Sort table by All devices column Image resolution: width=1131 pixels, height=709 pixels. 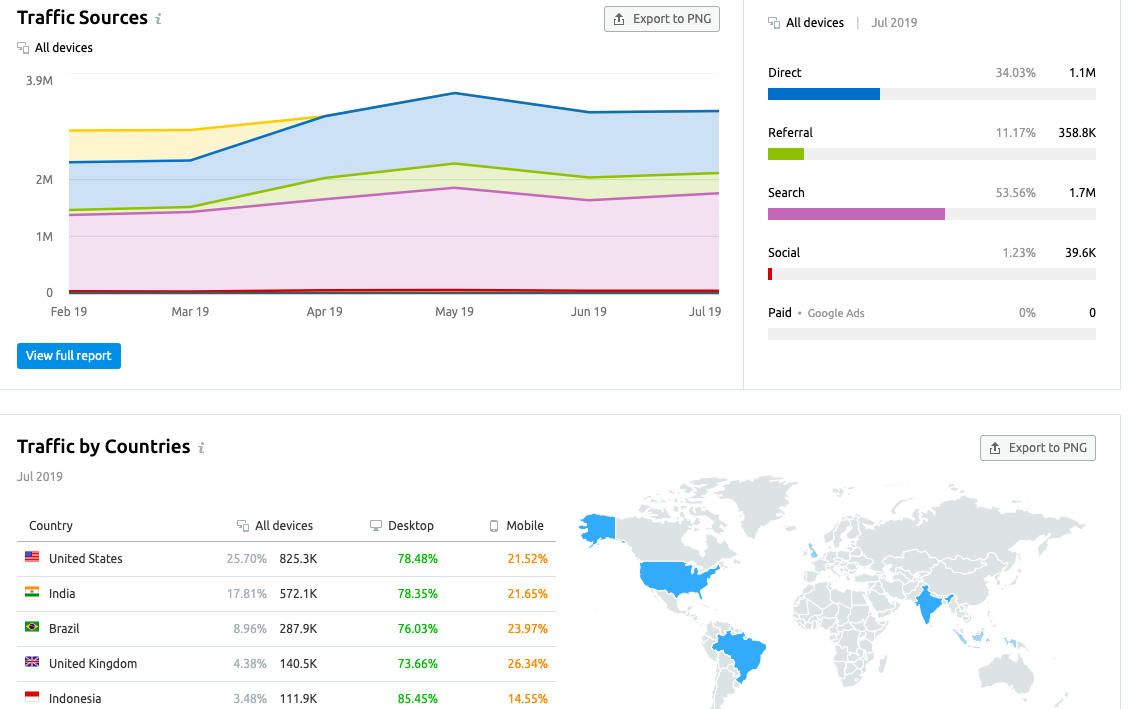click(x=283, y=526)
